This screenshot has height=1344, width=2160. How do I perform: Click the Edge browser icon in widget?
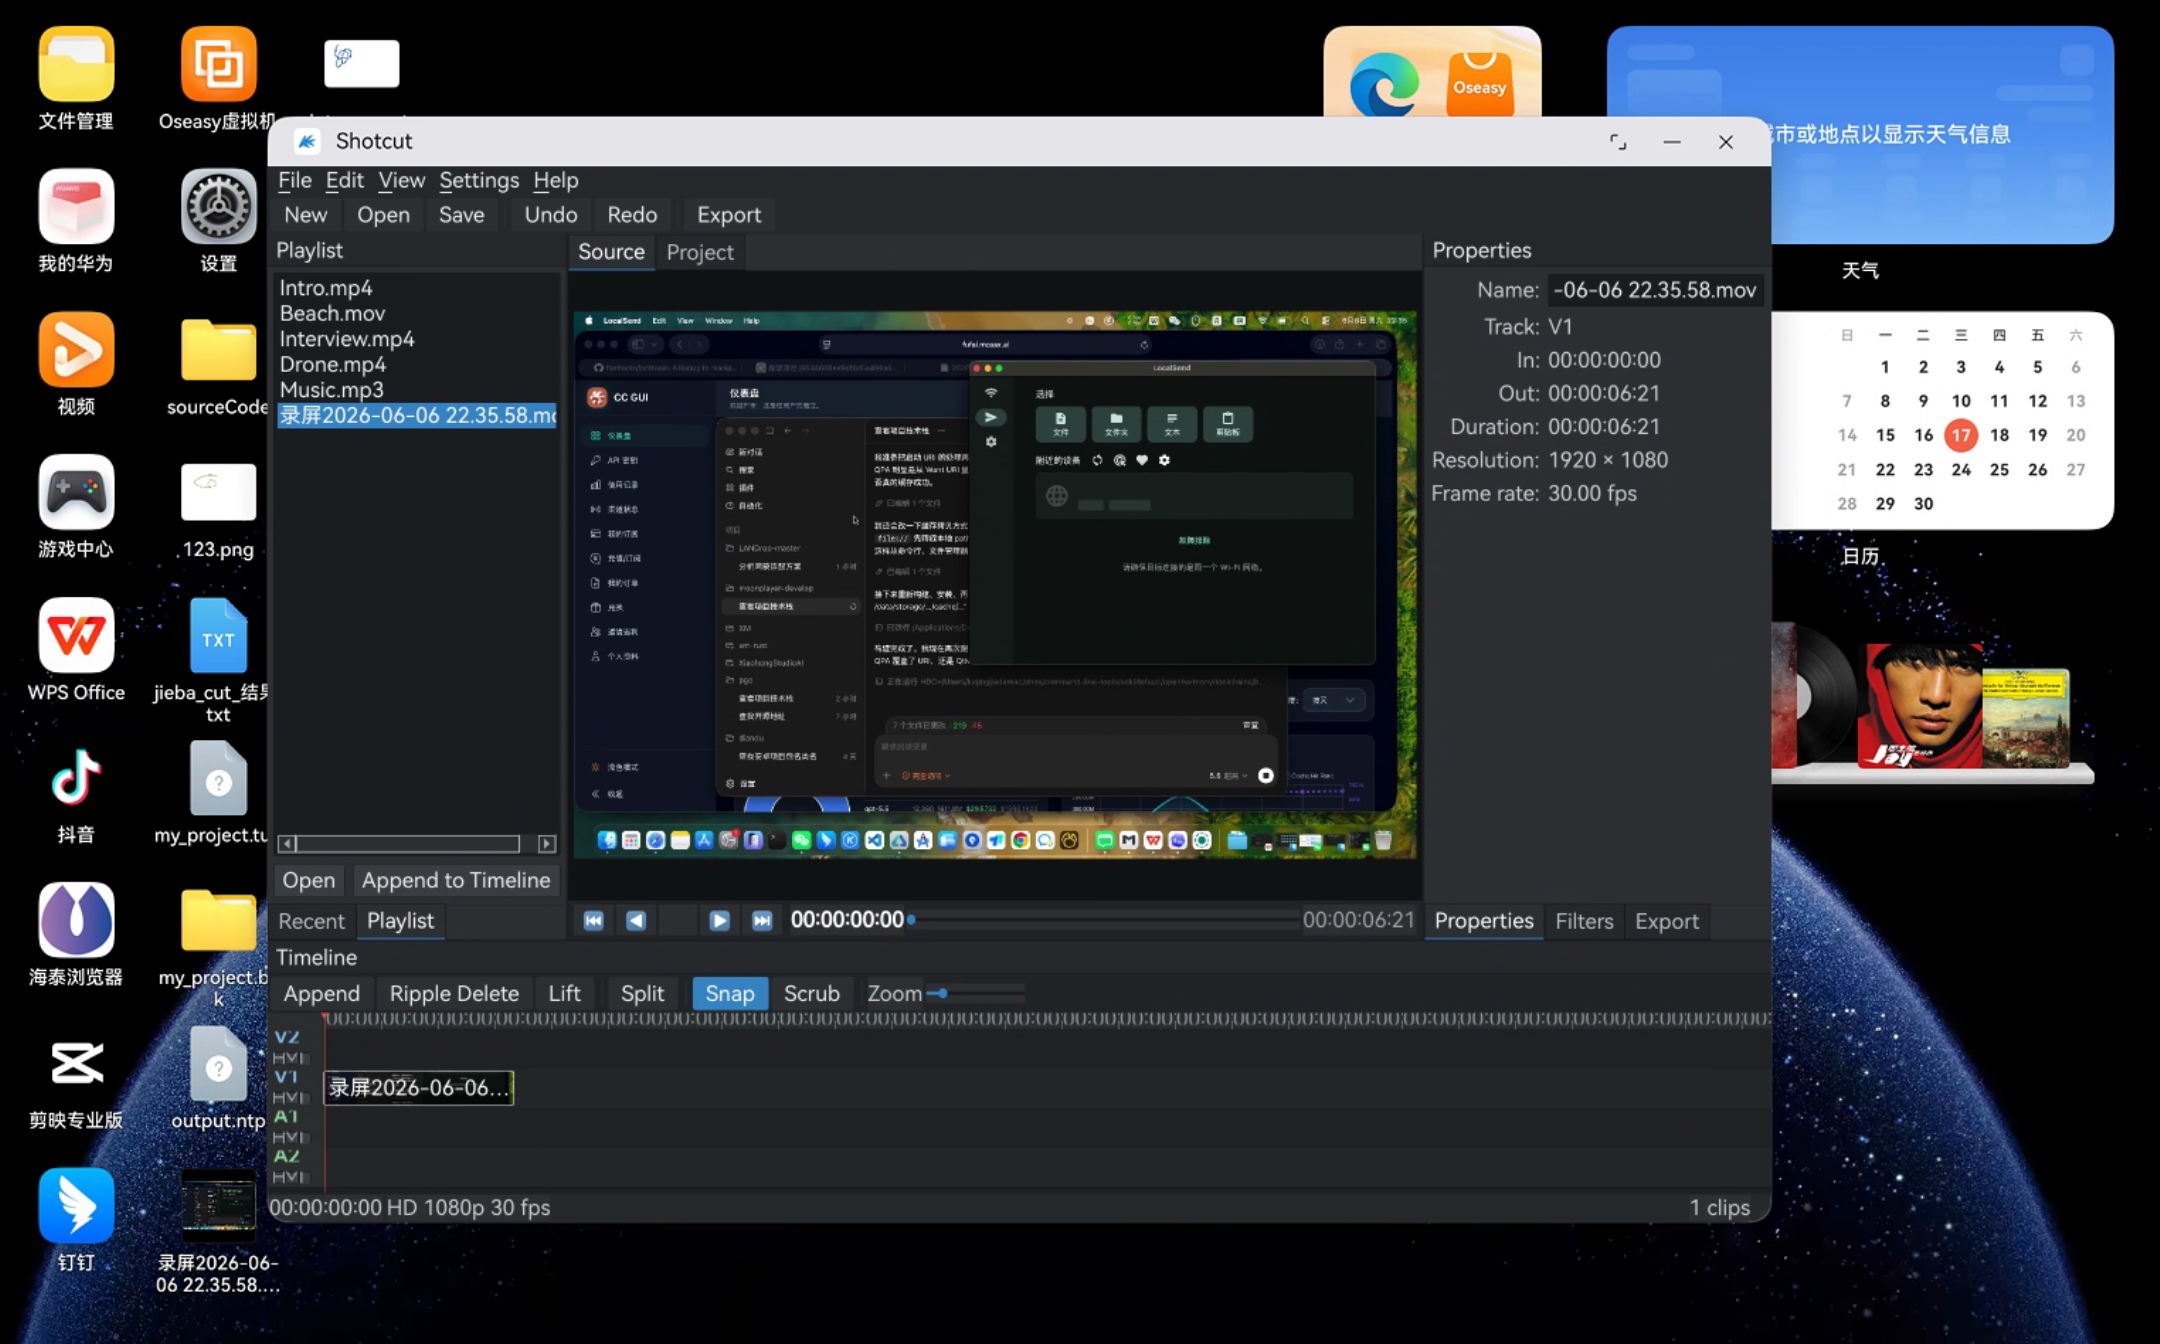(x=1384, y=86)
